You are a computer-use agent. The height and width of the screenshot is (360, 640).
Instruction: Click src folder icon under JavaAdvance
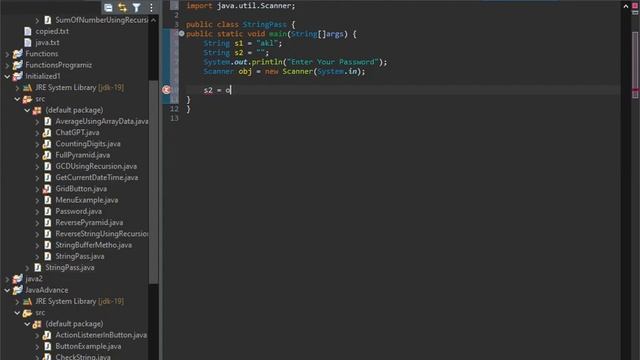(x=27, y=313)
